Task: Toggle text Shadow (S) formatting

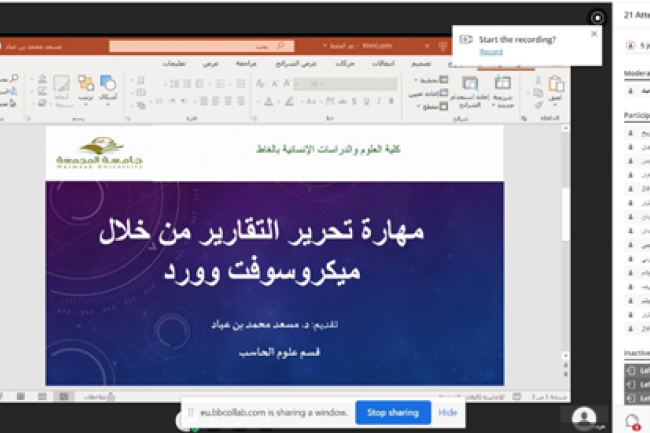Action: coord(354,101)
